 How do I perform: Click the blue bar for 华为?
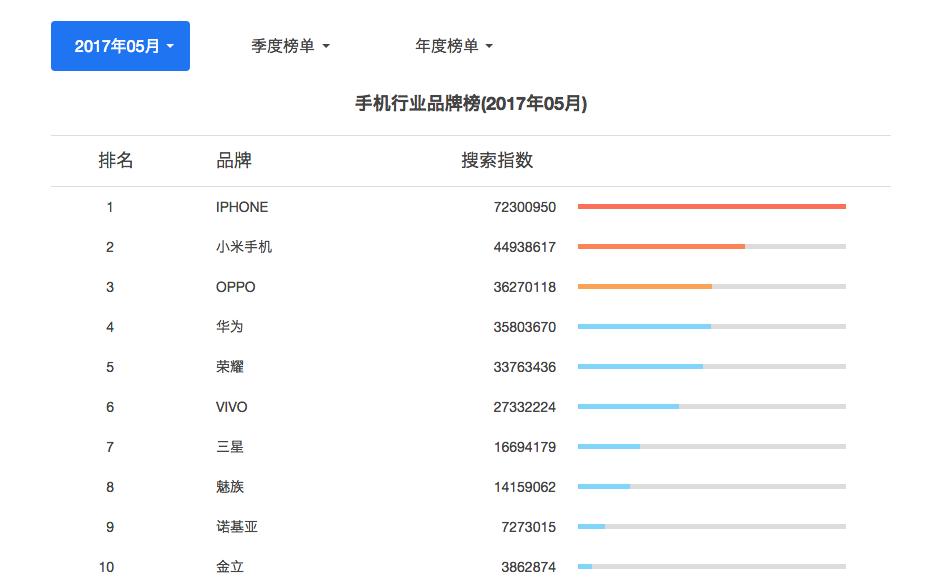coord(645,325)
